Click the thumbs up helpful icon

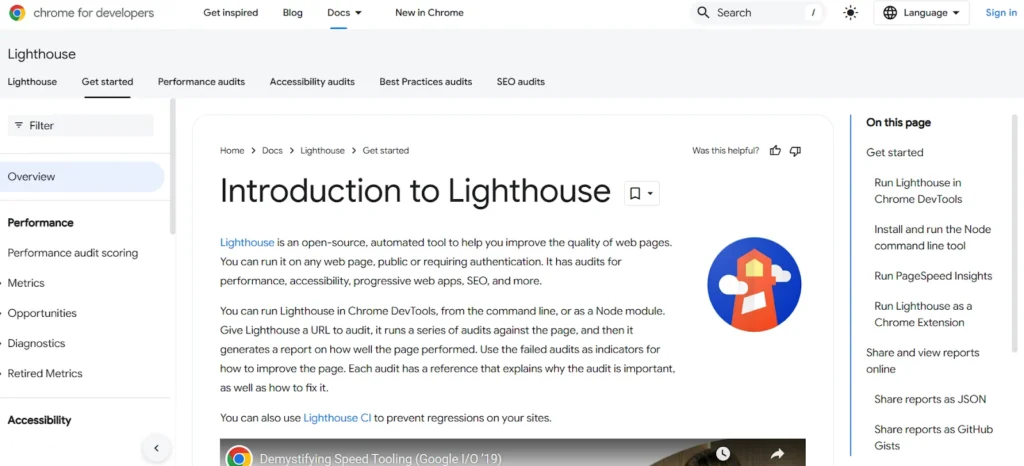click(775, 151)
